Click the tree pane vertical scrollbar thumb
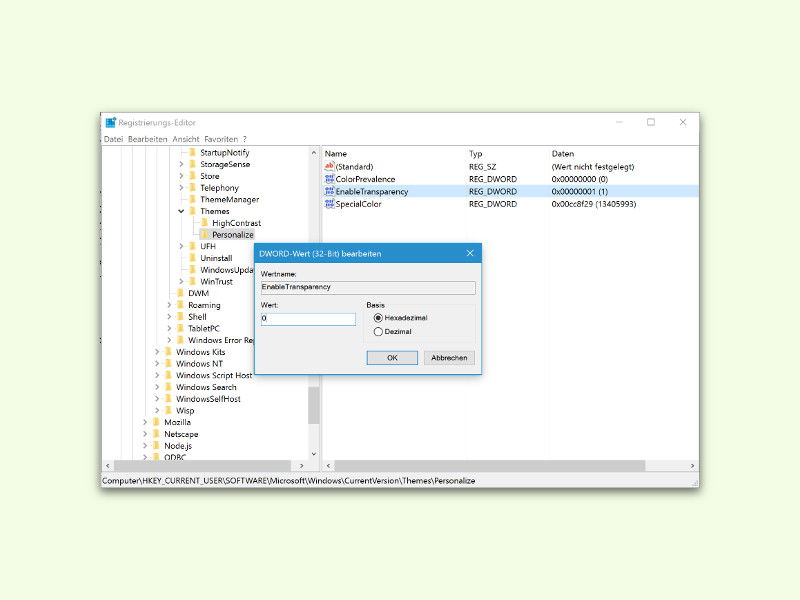The height and width of the screenshot is (600, 800). [x=313, y=406]
